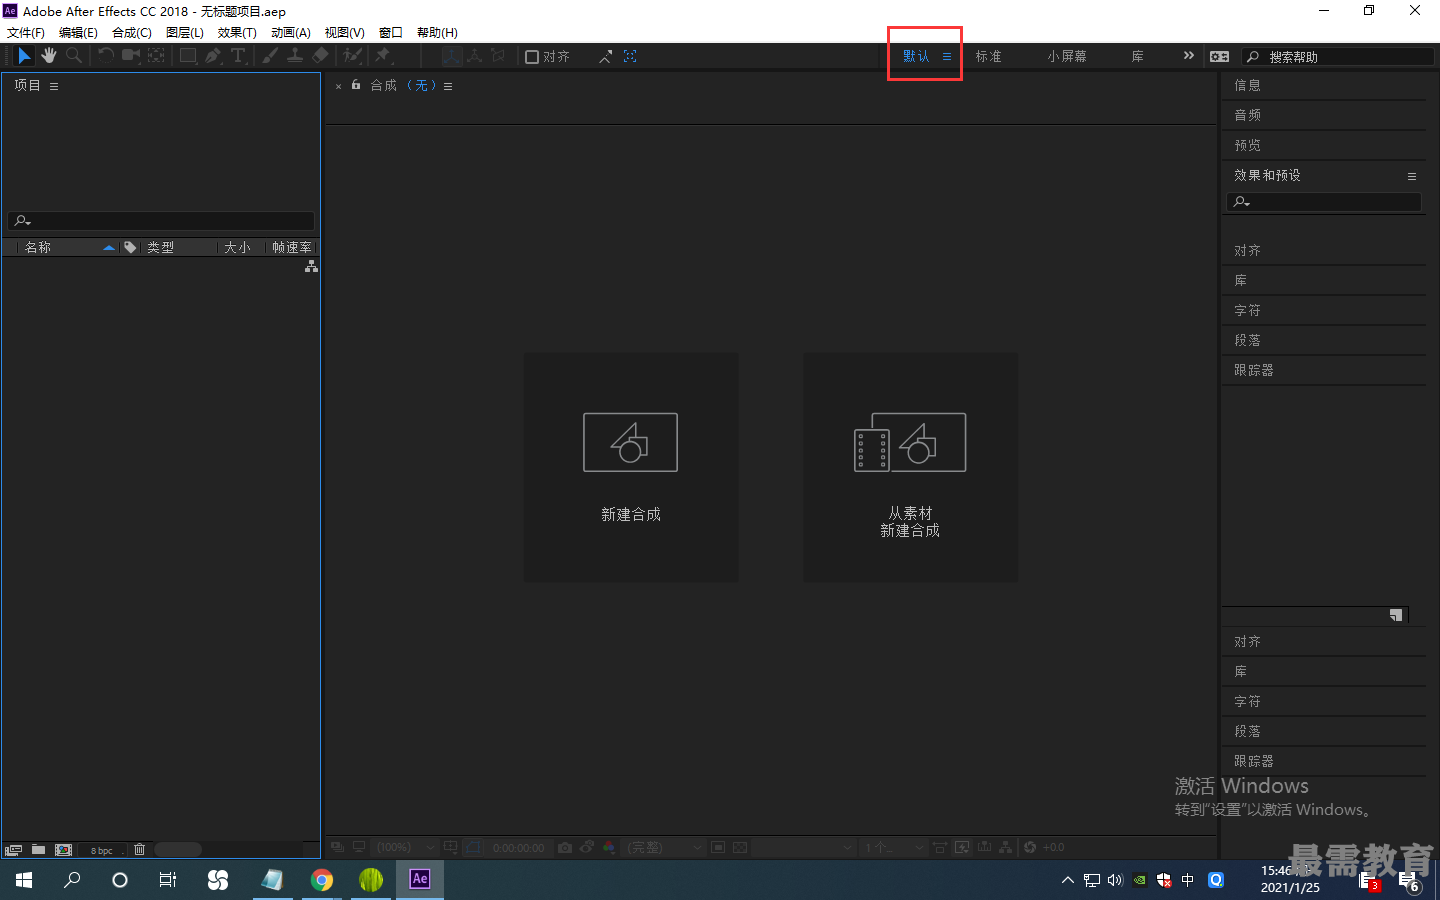Image resolution: width=1440 pixels, height=900 pixels.
Task: Open the 默认 workspace menu icon
Action: tap(947, 57)
